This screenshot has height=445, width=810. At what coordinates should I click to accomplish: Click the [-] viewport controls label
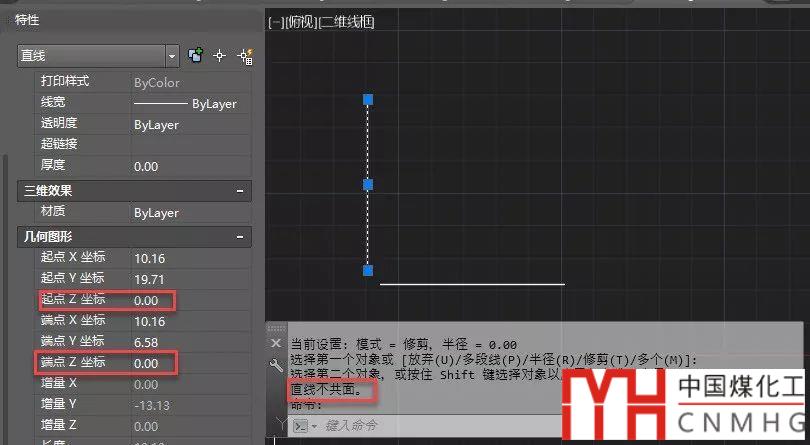(276, 21)
